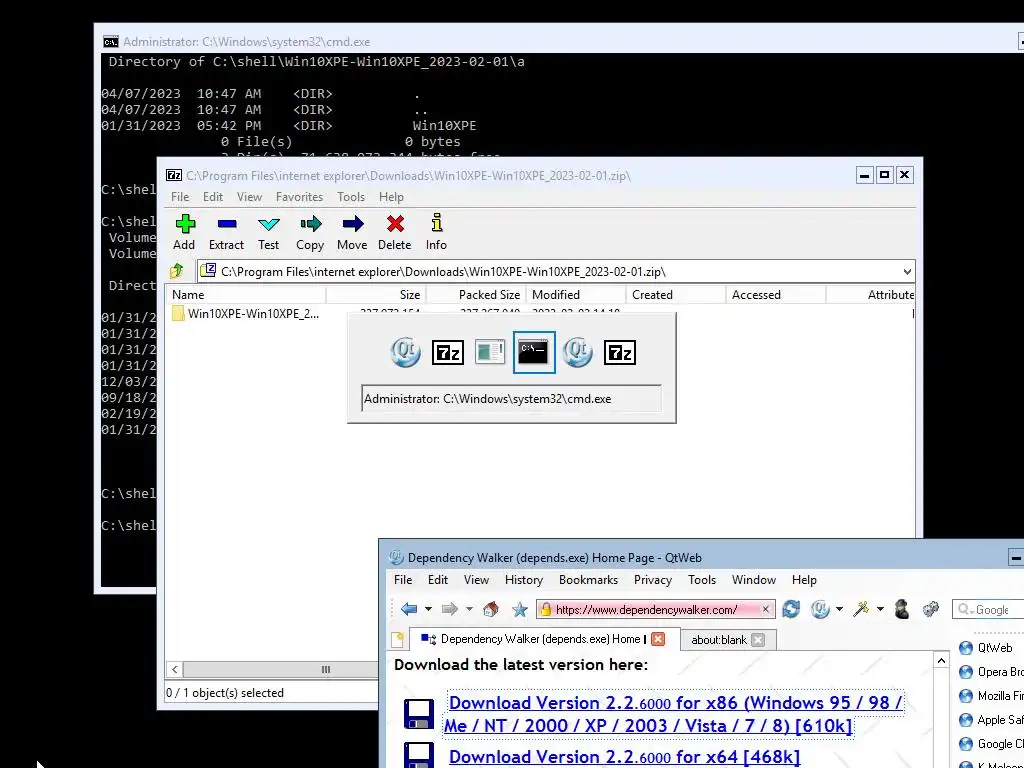
Task: Select the cmd.exe icon in task switcher
Action: tap(534, 352)
